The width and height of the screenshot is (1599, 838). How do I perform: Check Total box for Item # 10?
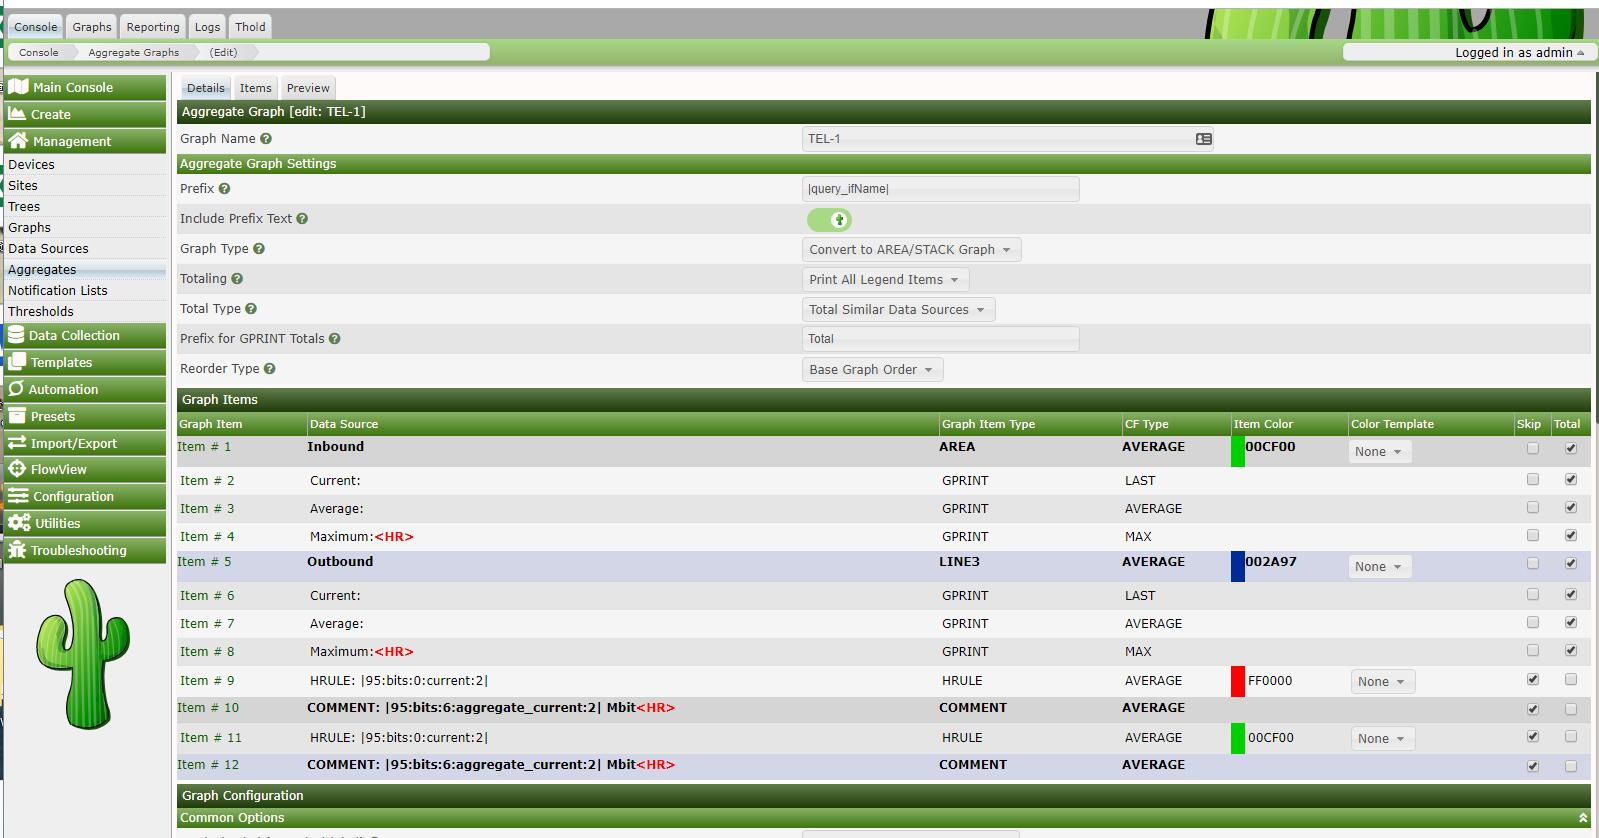(x=1571, y=709)
